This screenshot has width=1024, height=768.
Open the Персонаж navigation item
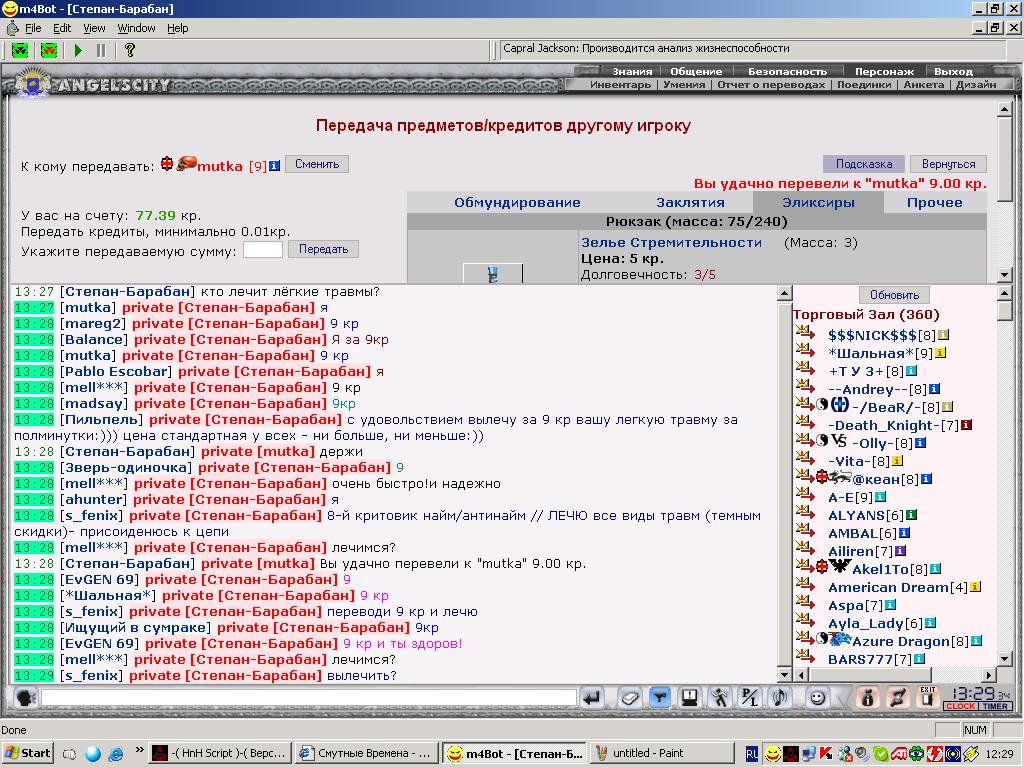885,72
